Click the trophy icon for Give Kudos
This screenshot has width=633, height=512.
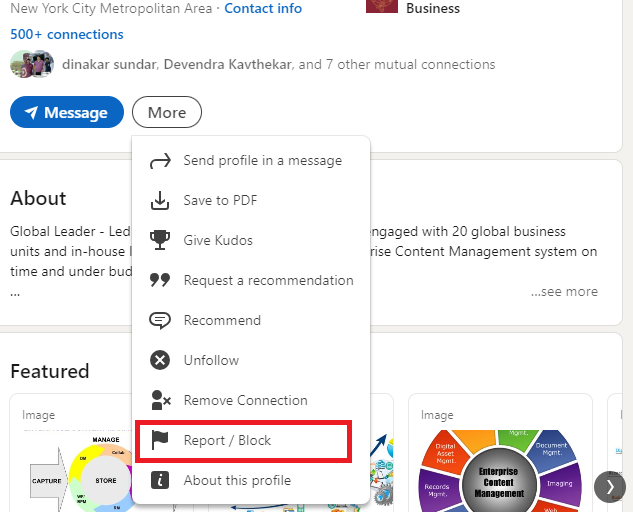click(x=160, y=240)
